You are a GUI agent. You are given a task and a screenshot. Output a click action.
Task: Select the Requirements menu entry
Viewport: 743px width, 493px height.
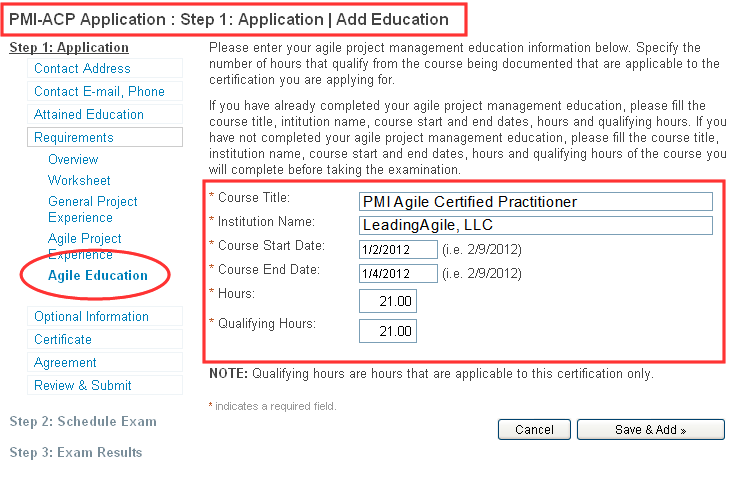tap(105, 137)
